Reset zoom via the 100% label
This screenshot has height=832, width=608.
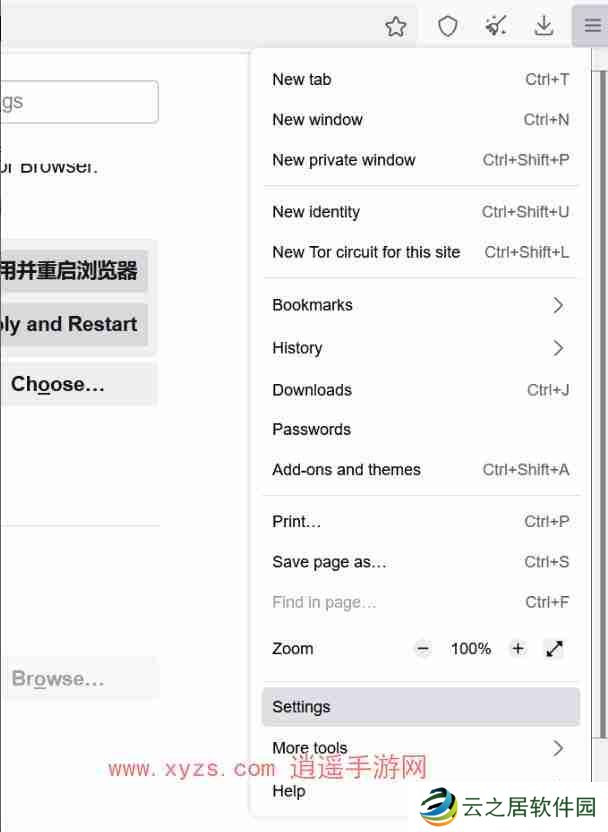470,649
